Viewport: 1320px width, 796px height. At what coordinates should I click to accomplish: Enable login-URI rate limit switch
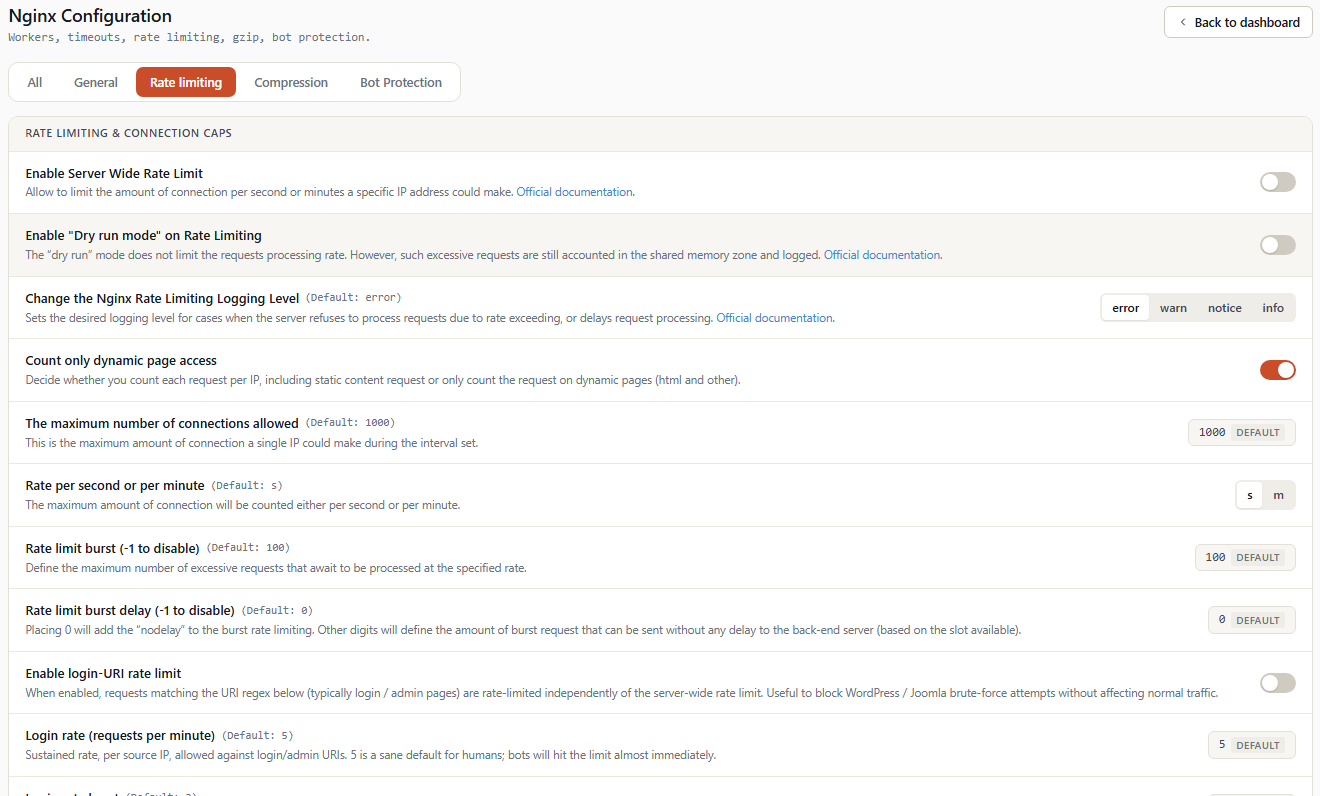pos(1277,683)
